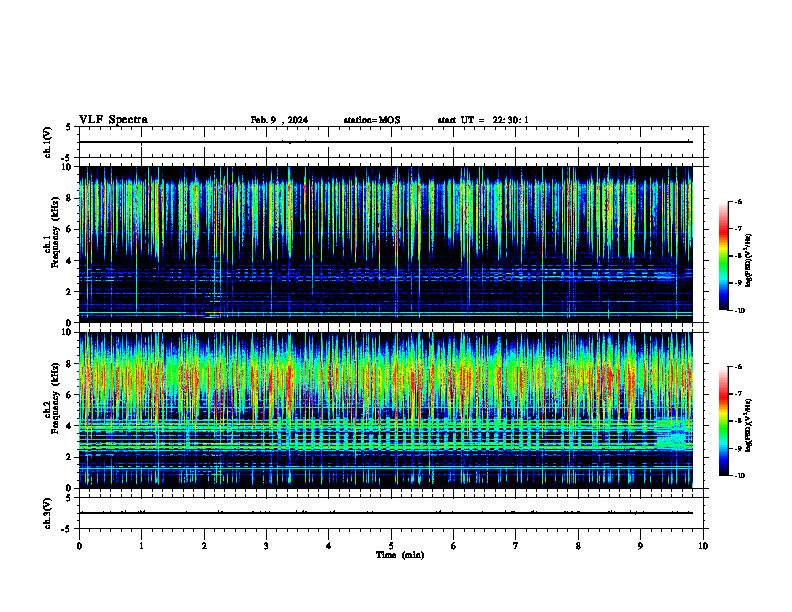This screenshot has width=792, height=612.
Task: Click "-8" on the ch.2 colorbar
Action: click(x=738, y=421)
